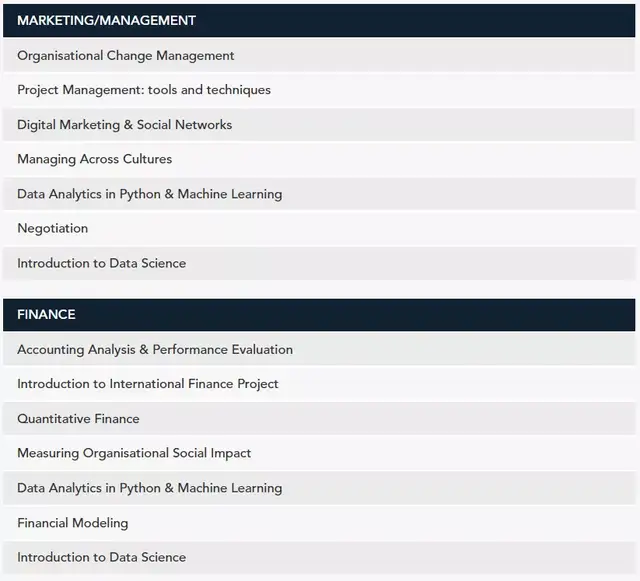Select the Negotiation course row
This screenshot has height=581, width=640.
(53, 228)
